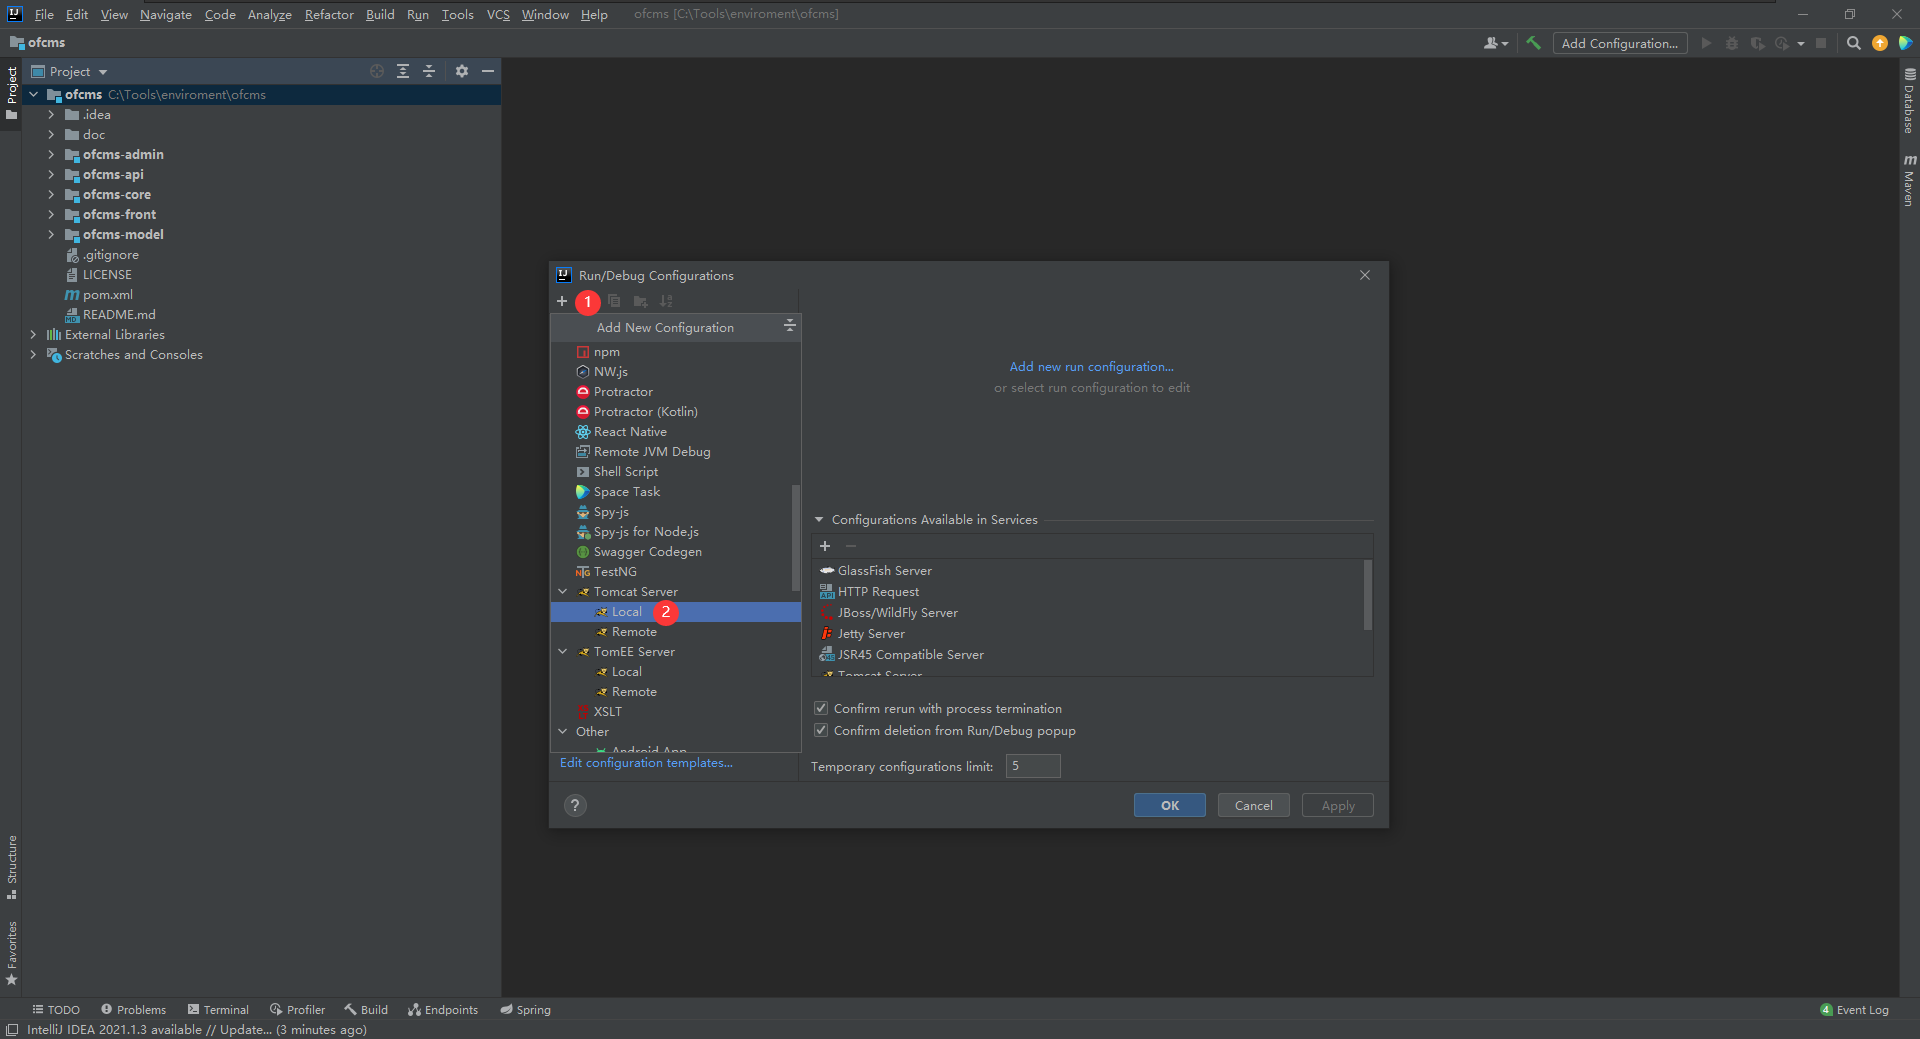Collapse the TomEE Server node
The image size is (1920, 1039).
563,651
